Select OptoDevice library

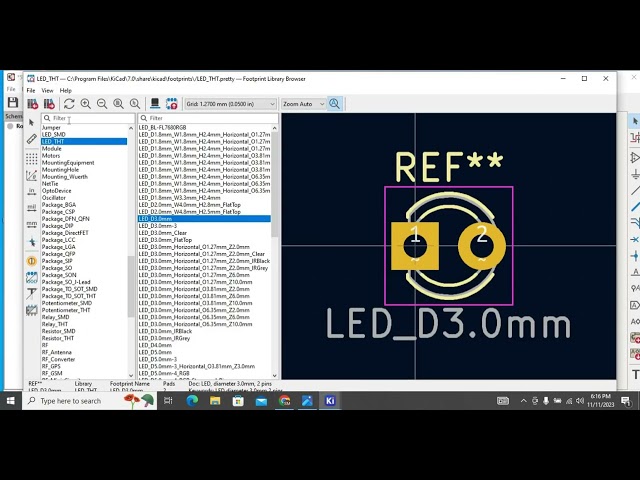(56, 191)
